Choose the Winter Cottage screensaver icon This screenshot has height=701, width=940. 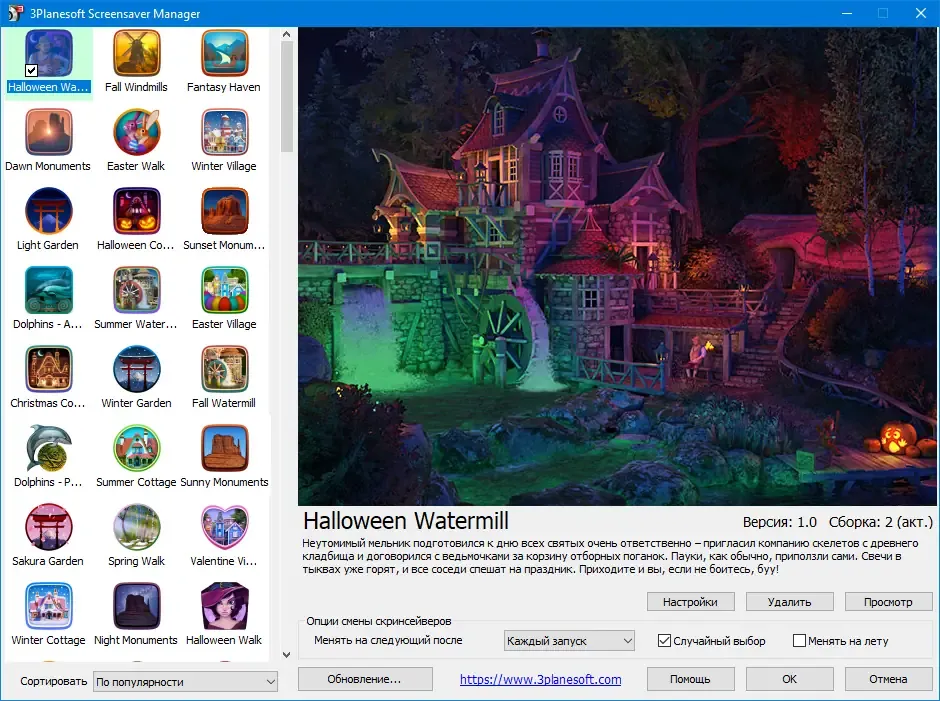[x=49, y=606]
